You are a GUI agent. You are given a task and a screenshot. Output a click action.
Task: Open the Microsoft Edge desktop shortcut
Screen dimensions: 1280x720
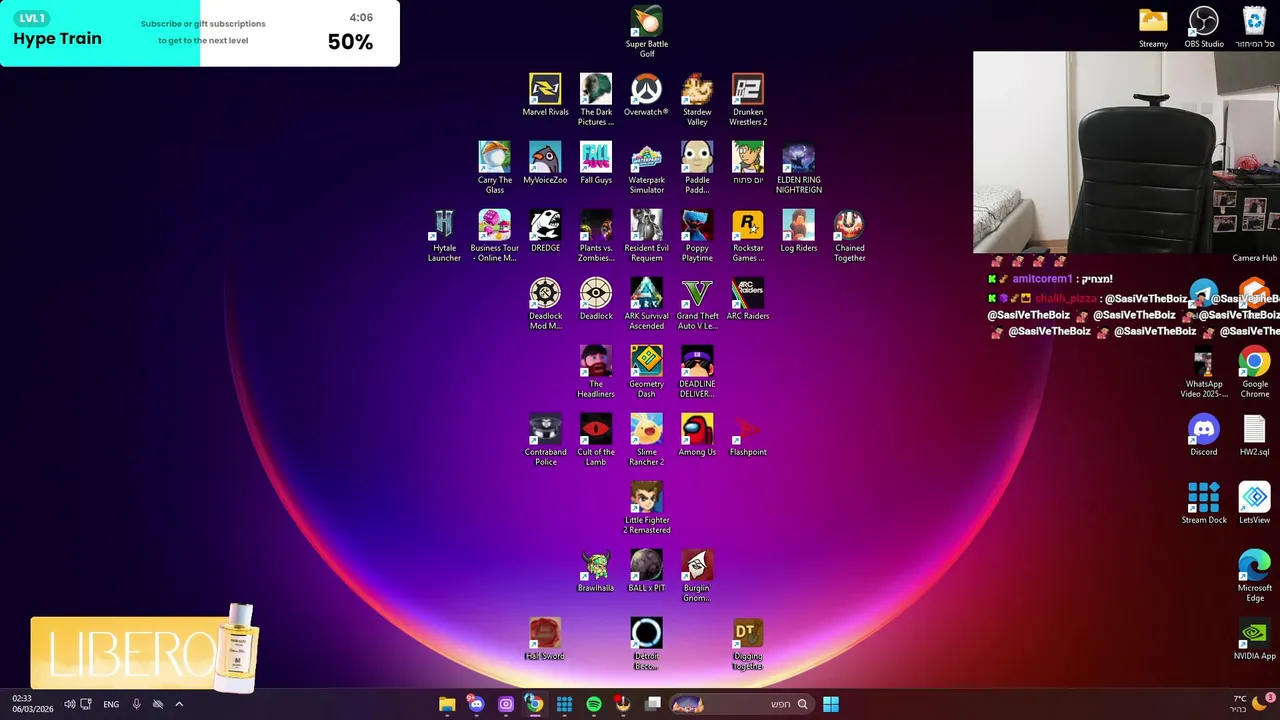[x=1254, y=575]
